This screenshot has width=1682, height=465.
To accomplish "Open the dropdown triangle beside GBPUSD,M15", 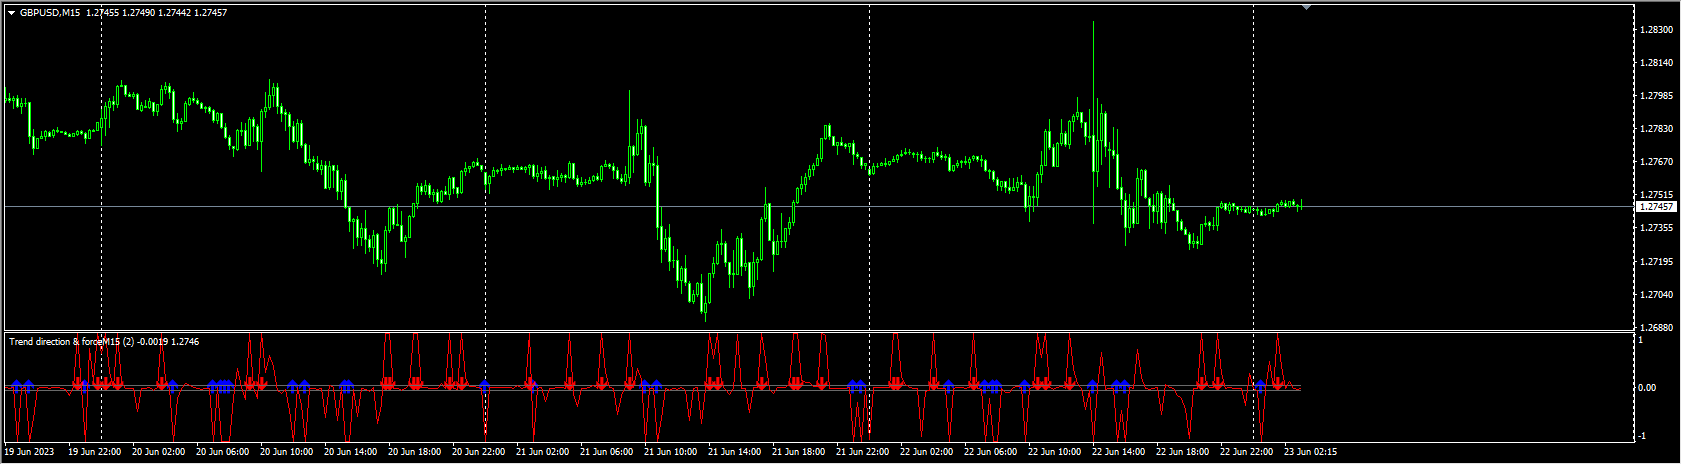I will pos(12,12).
